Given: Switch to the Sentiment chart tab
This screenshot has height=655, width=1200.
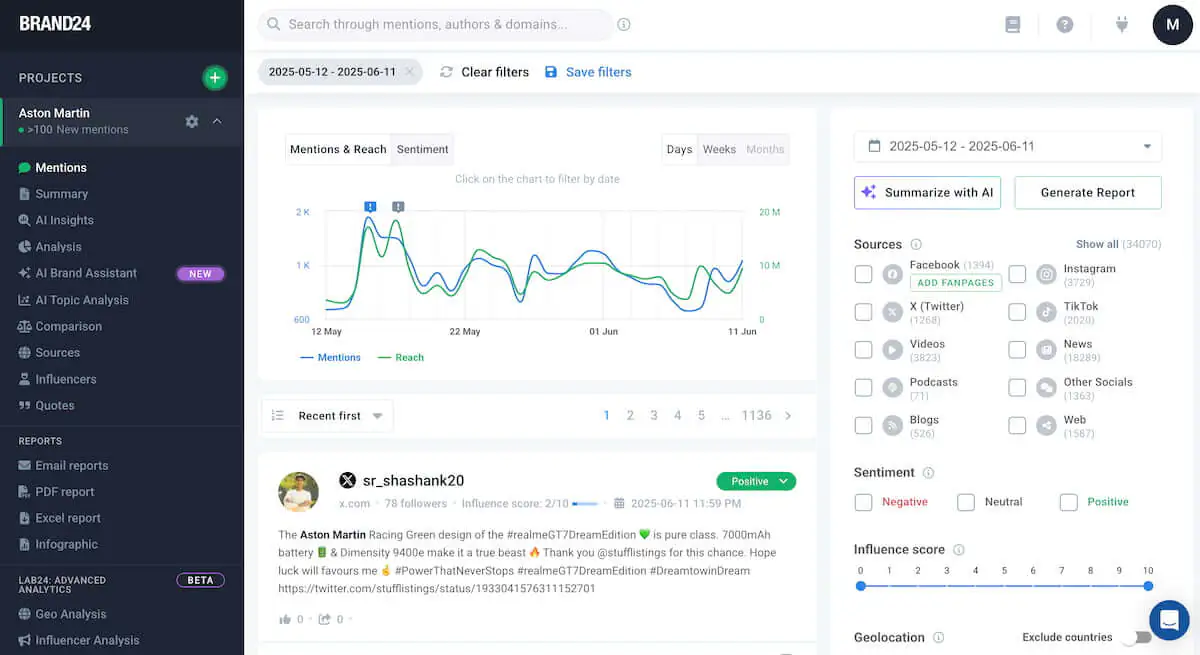Looking at the screenshot, I should [421, 149].
